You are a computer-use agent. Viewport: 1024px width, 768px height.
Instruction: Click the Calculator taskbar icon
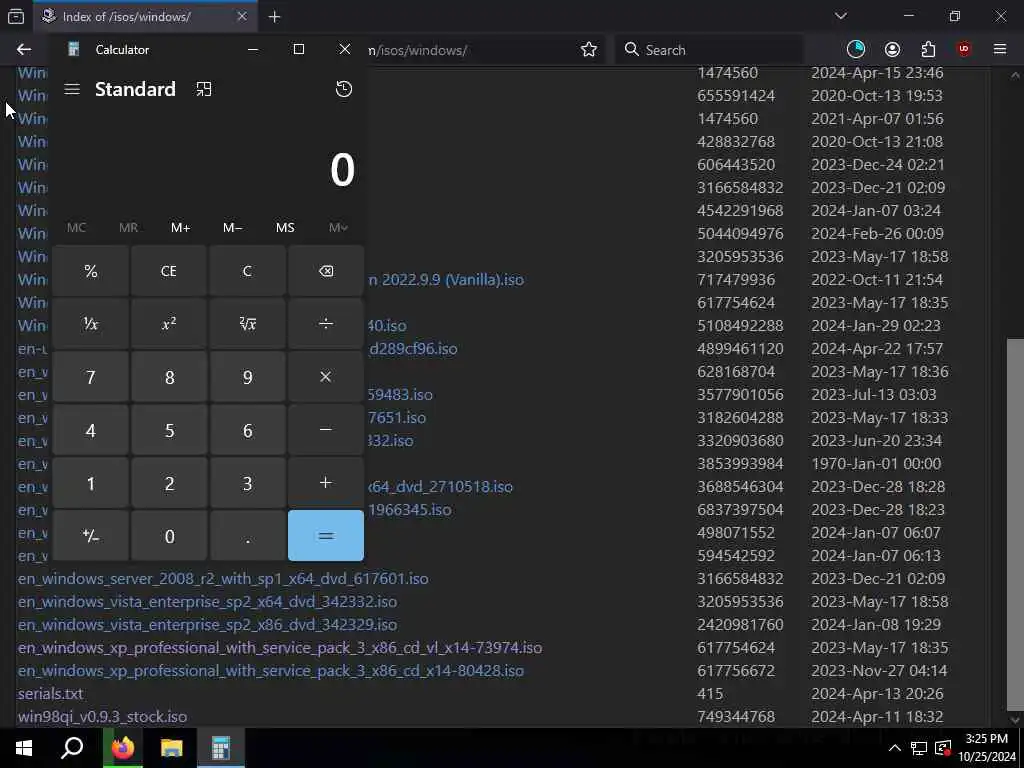coord(221,748)
